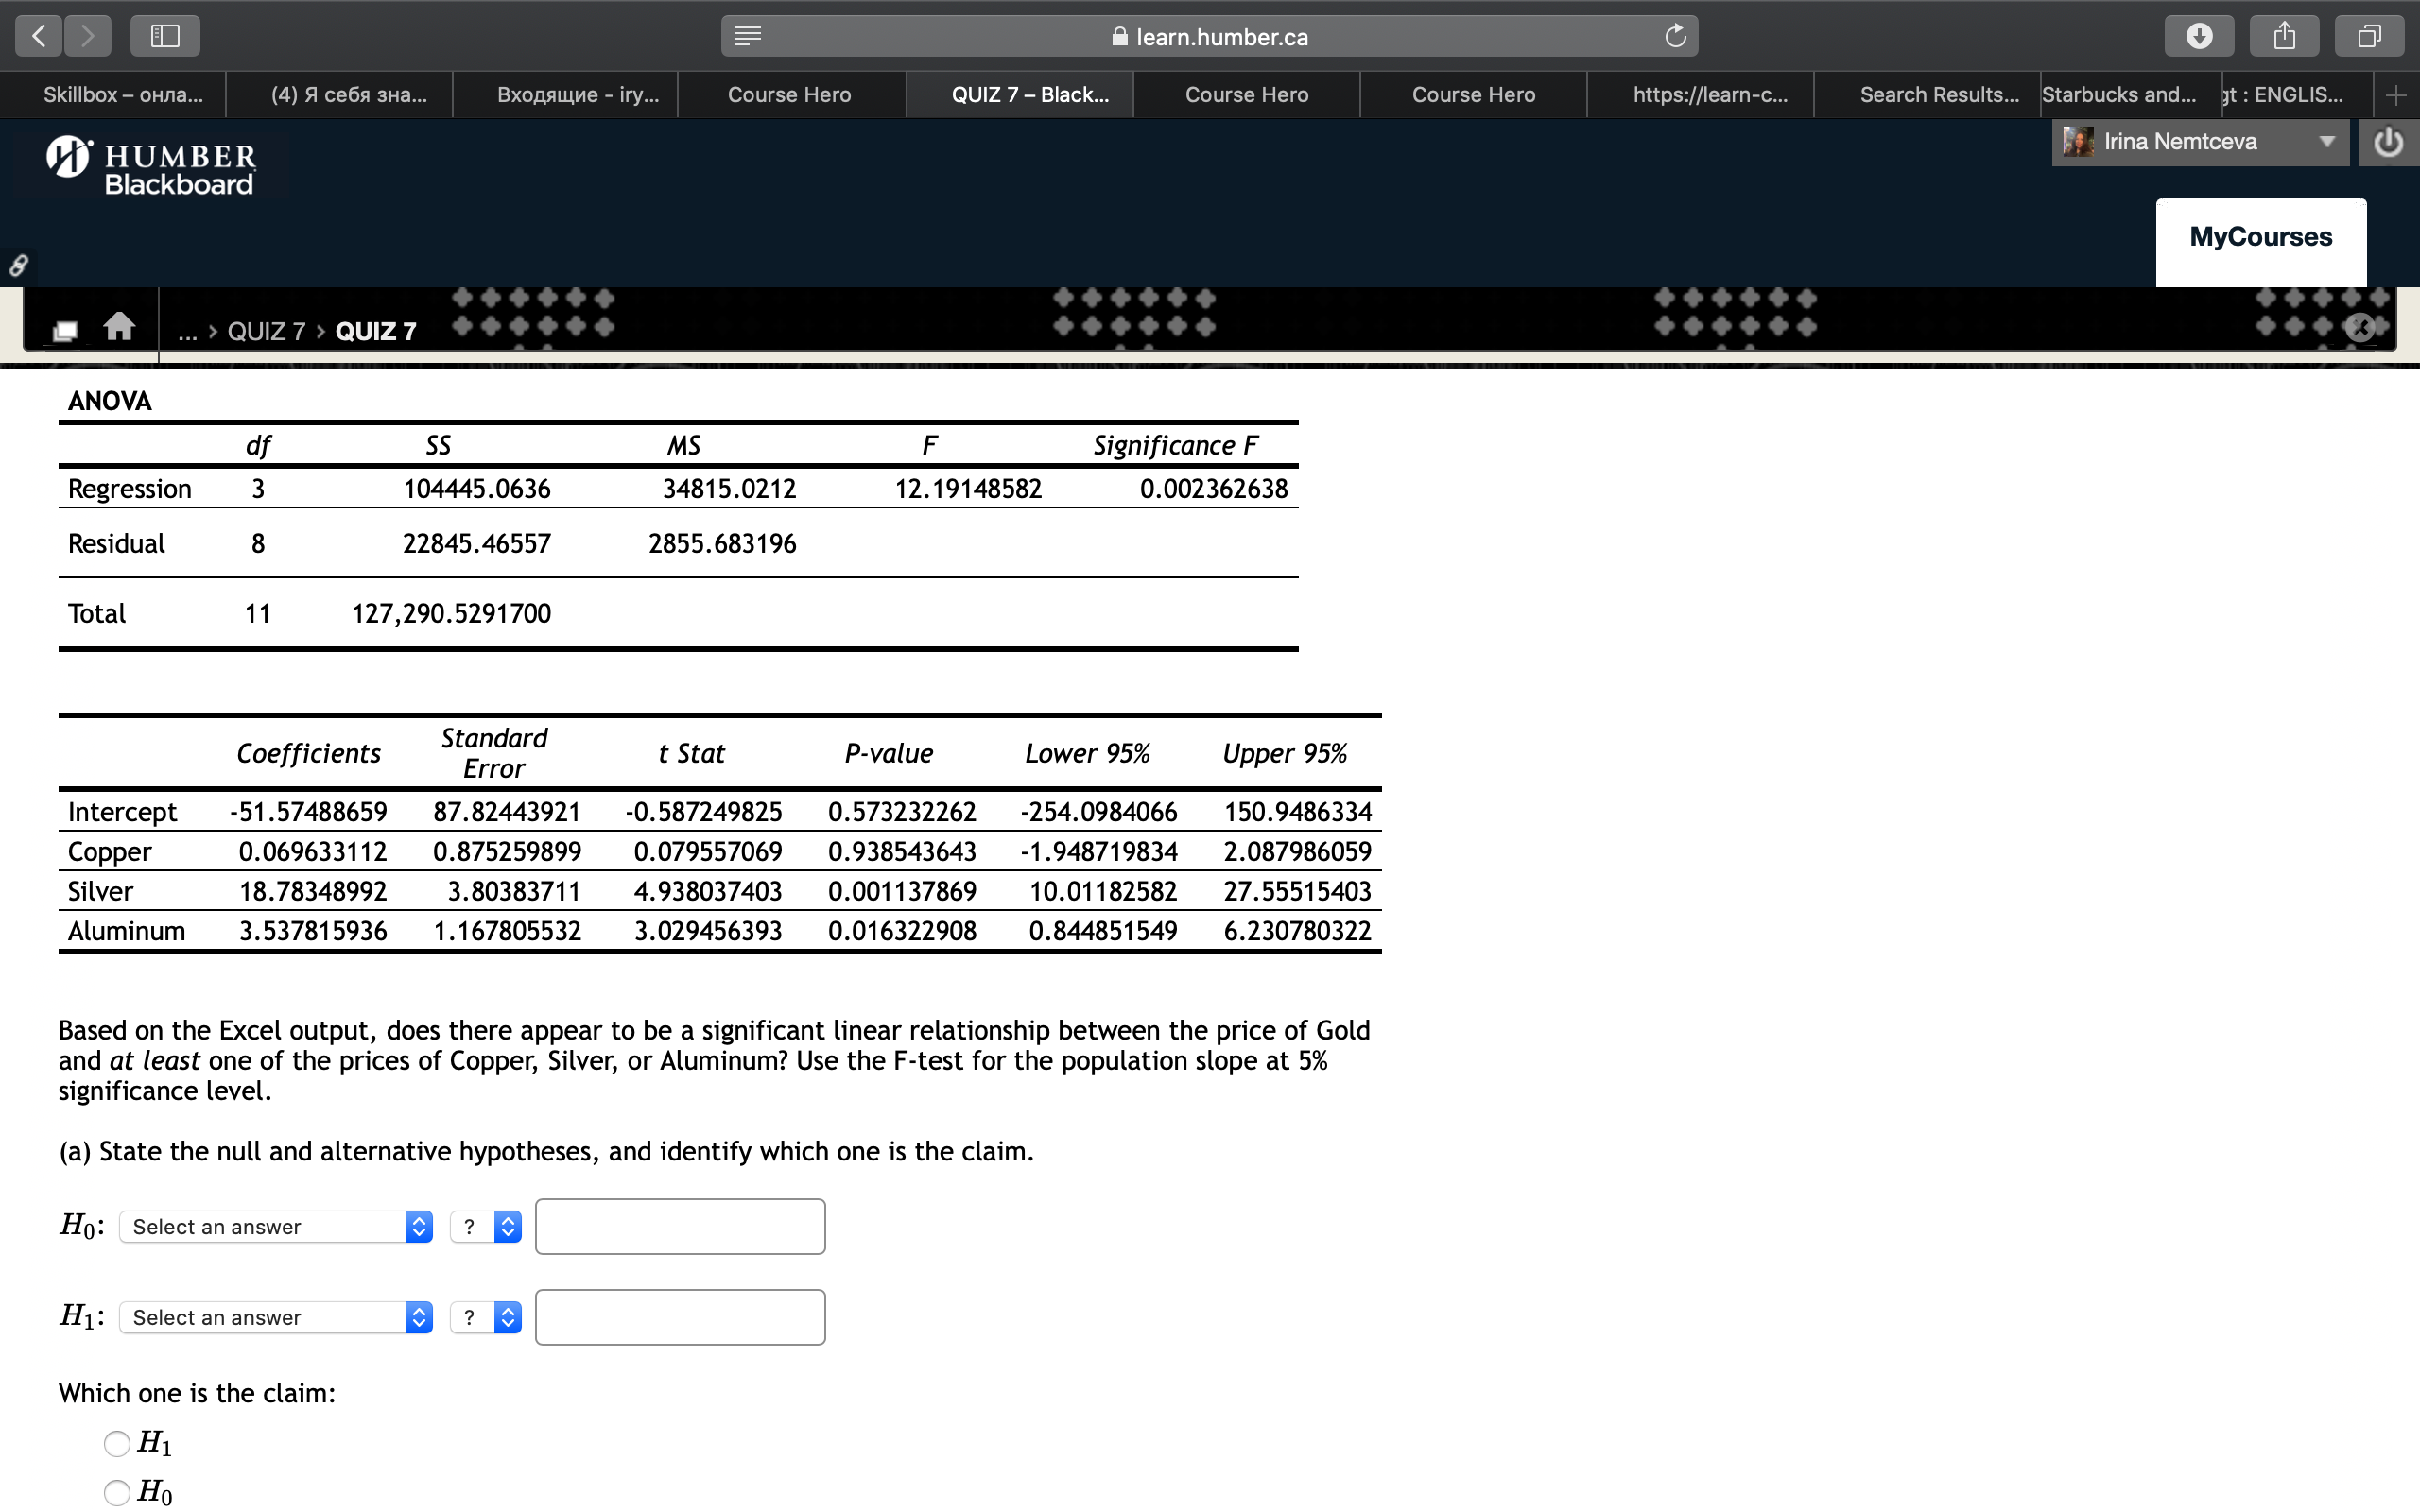Toggle the Safari sidebar icon
The width and height of the screenshot is (2420, 1512).
164,37
